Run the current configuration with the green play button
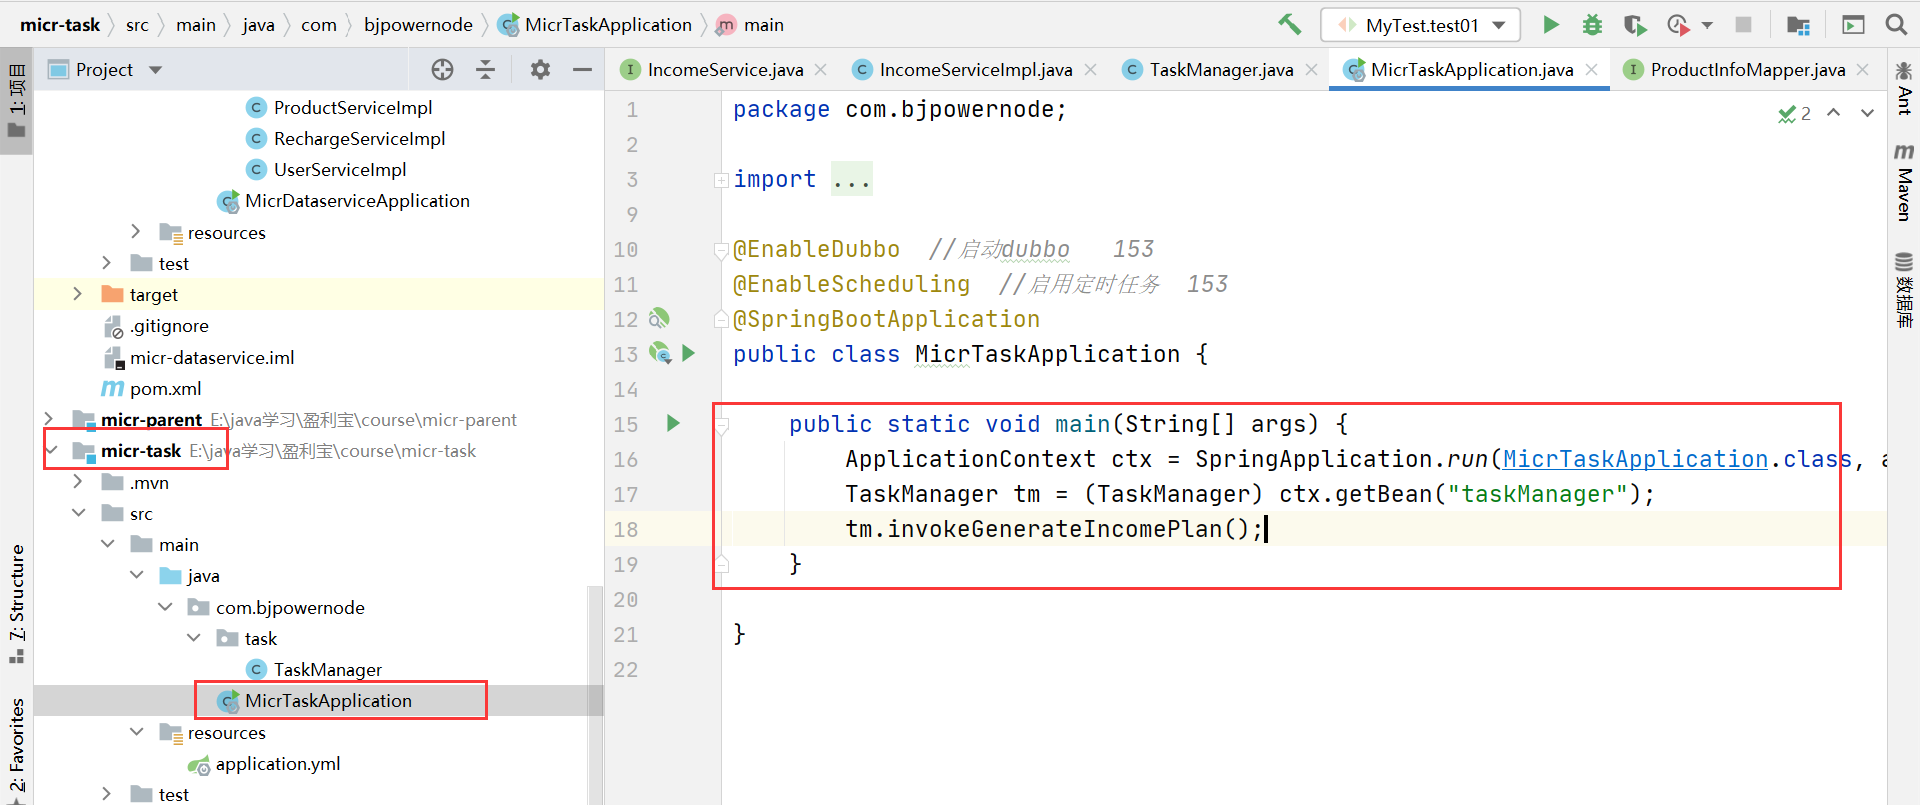Viewport: 1920px width, 805px height. click(x=1550, y=24)
